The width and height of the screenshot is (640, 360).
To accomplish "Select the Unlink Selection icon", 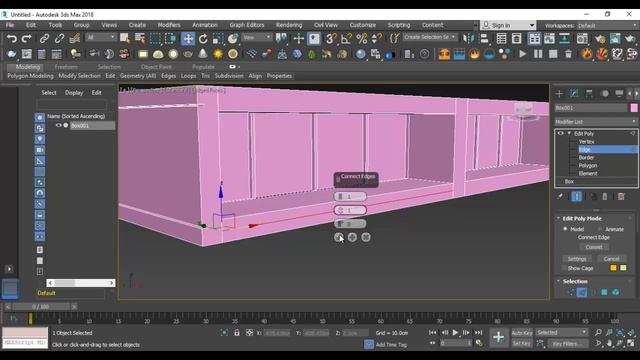I will click(59, 39).
